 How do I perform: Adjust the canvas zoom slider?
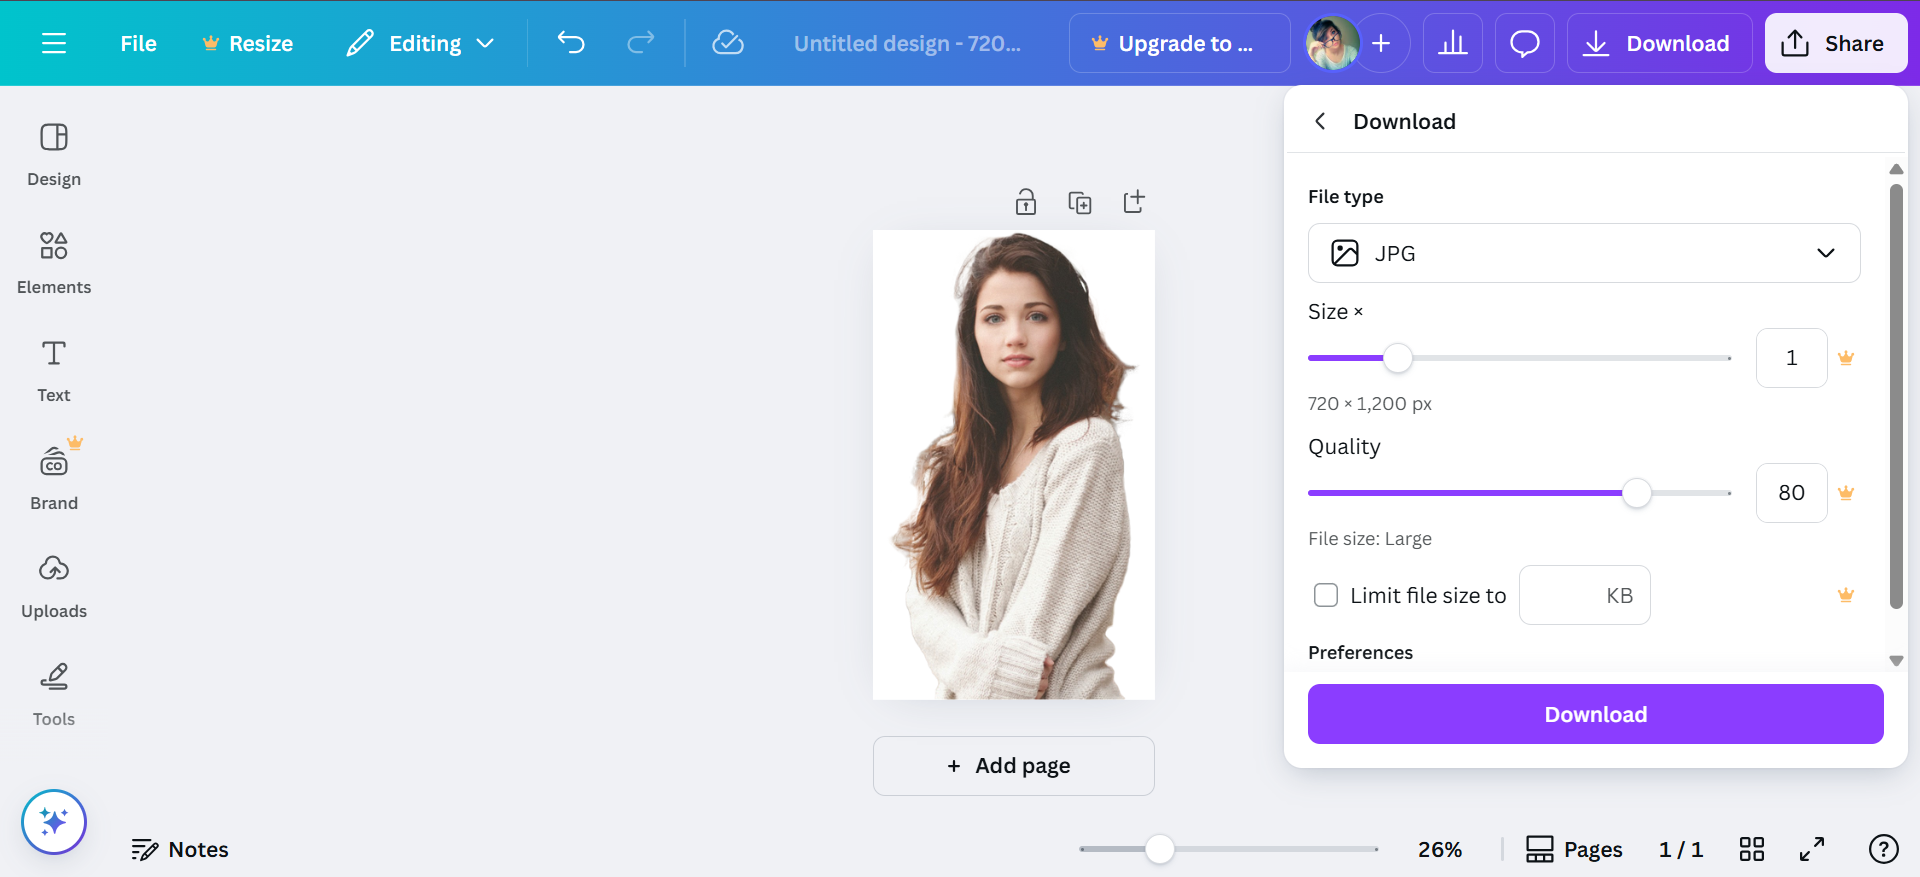[x=1160, y=849]
